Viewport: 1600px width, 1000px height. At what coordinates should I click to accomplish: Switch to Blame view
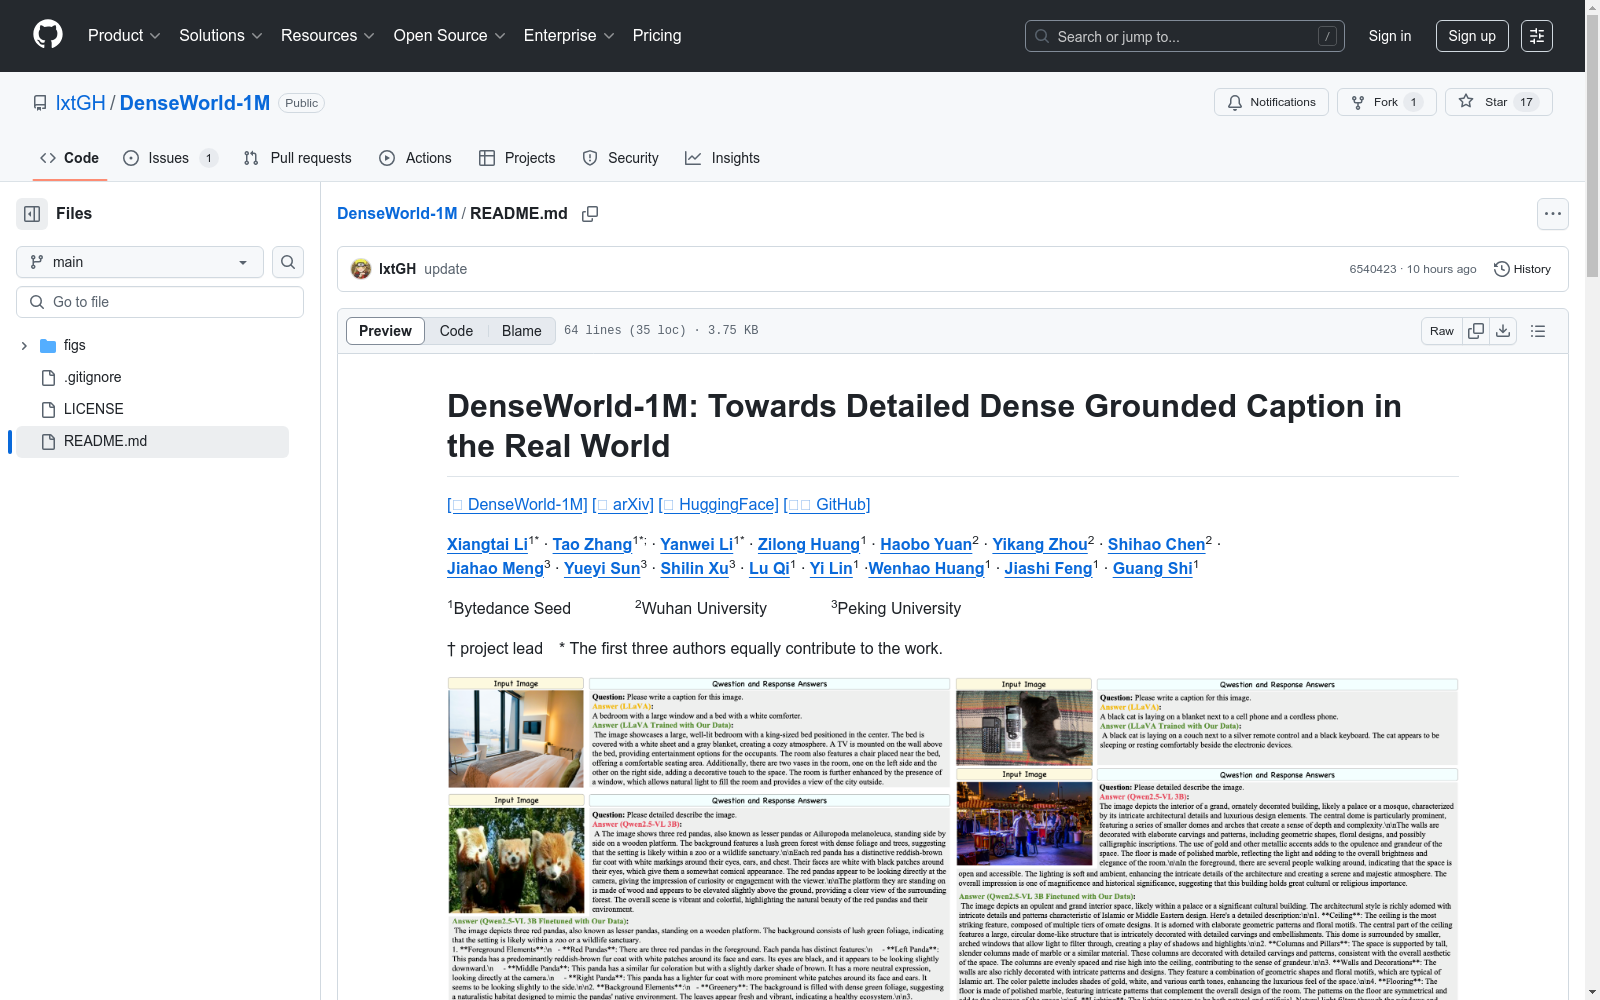[521, 331]
